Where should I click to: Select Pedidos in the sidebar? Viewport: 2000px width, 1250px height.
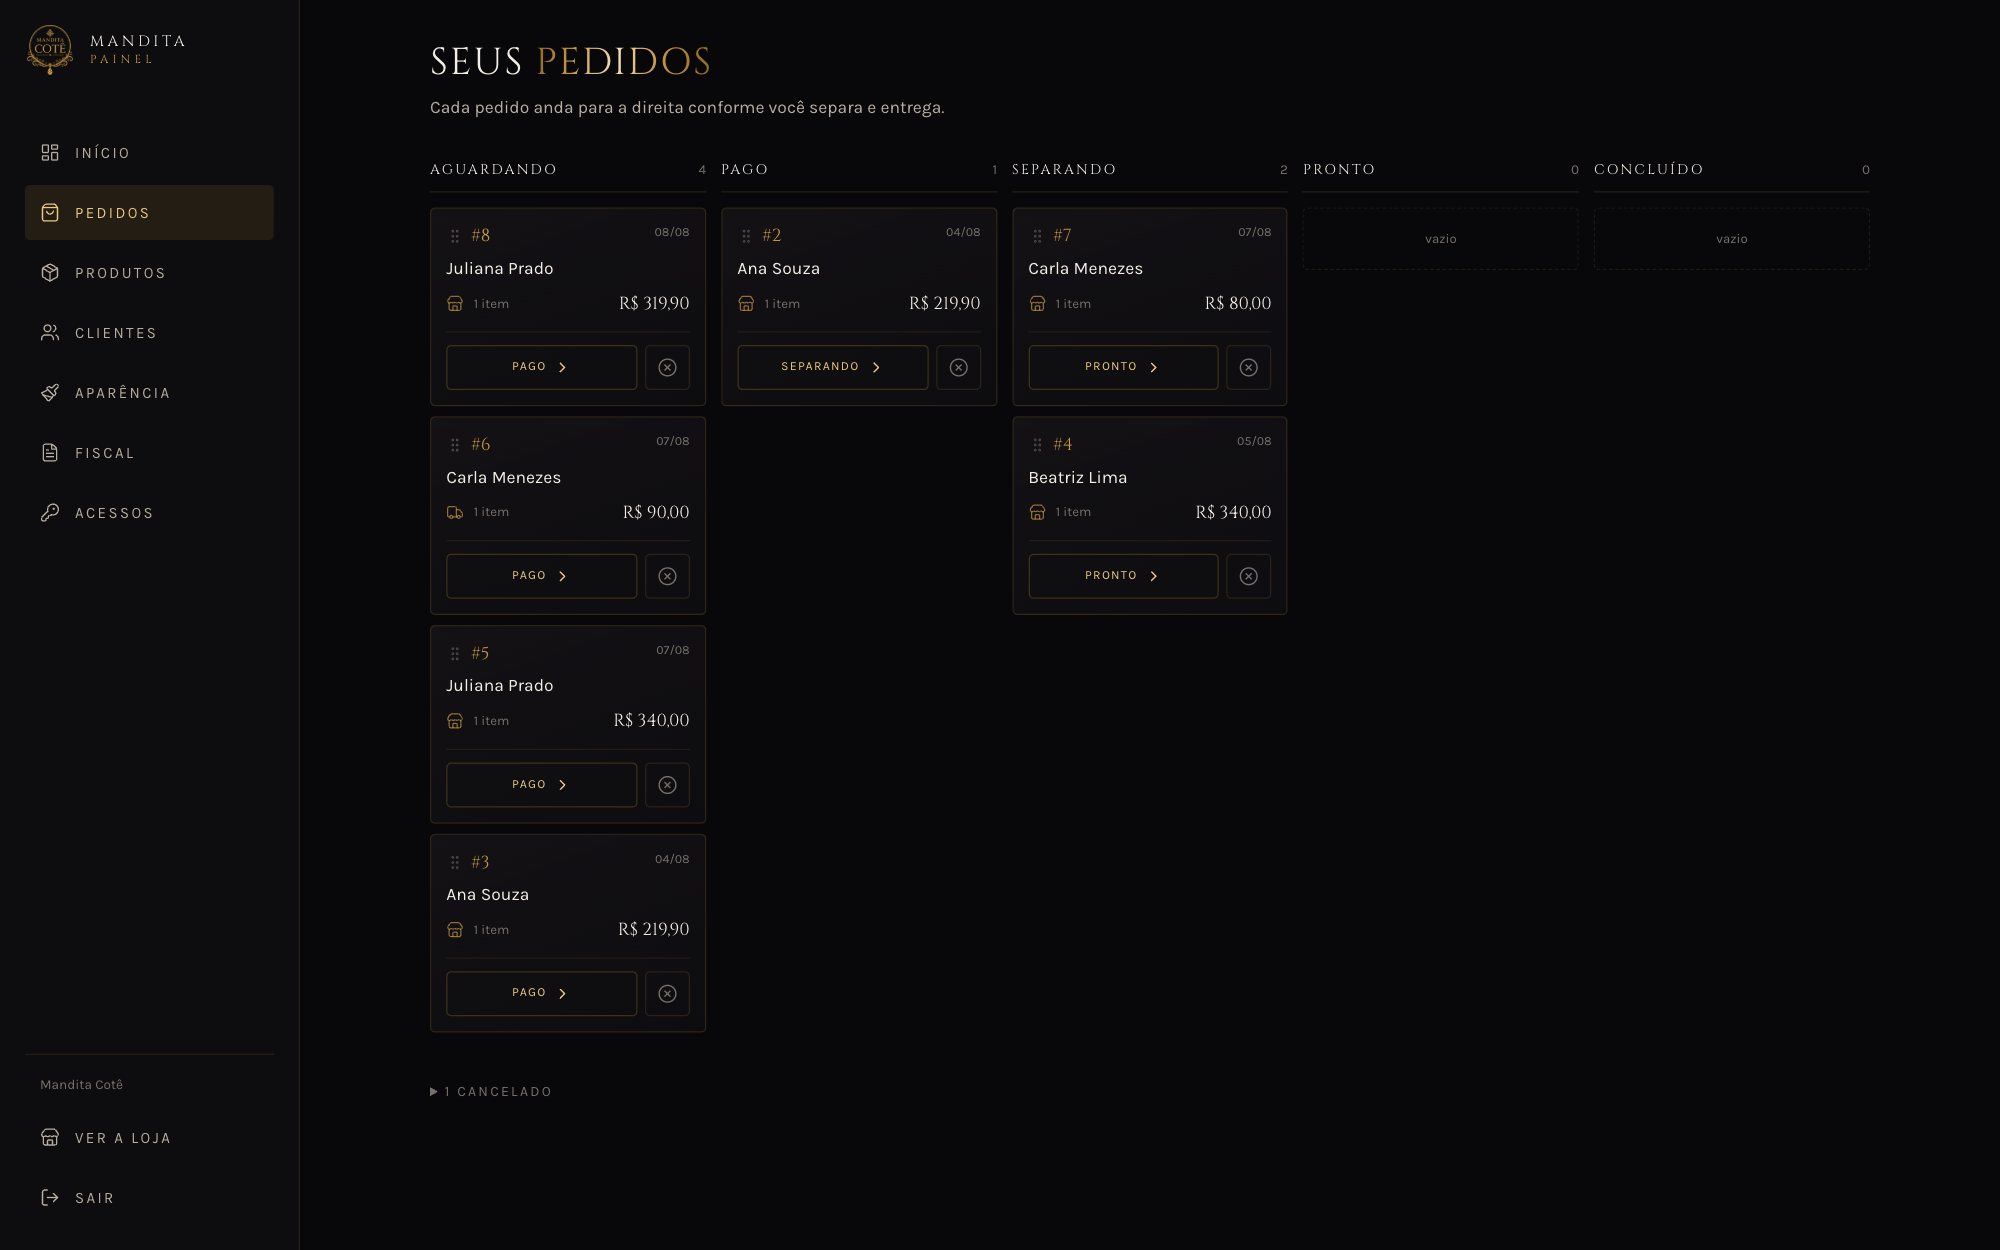[x=149, y=212]
